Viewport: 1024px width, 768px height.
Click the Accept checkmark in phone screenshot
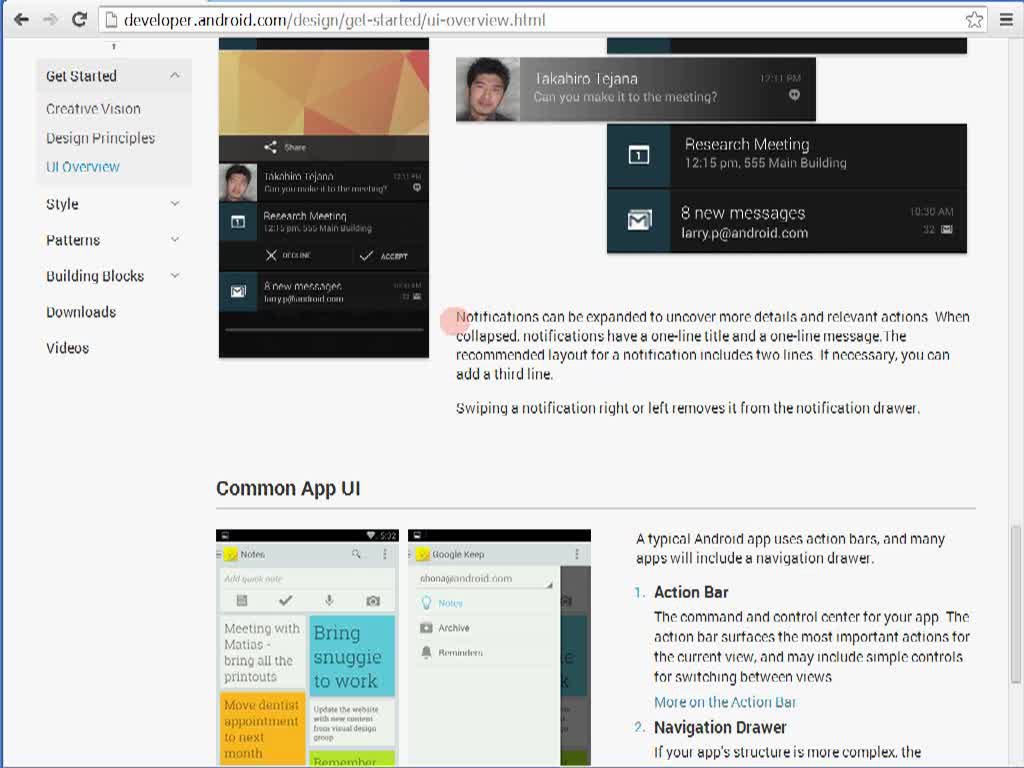click(366, 255)
